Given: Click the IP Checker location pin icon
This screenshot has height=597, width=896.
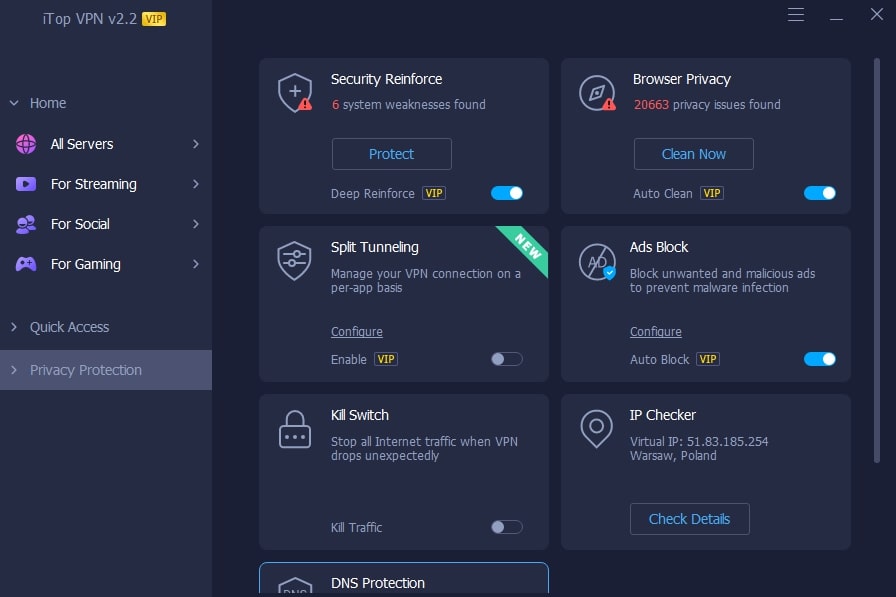Looking at the screenshot, I should [x=597, y=428].
